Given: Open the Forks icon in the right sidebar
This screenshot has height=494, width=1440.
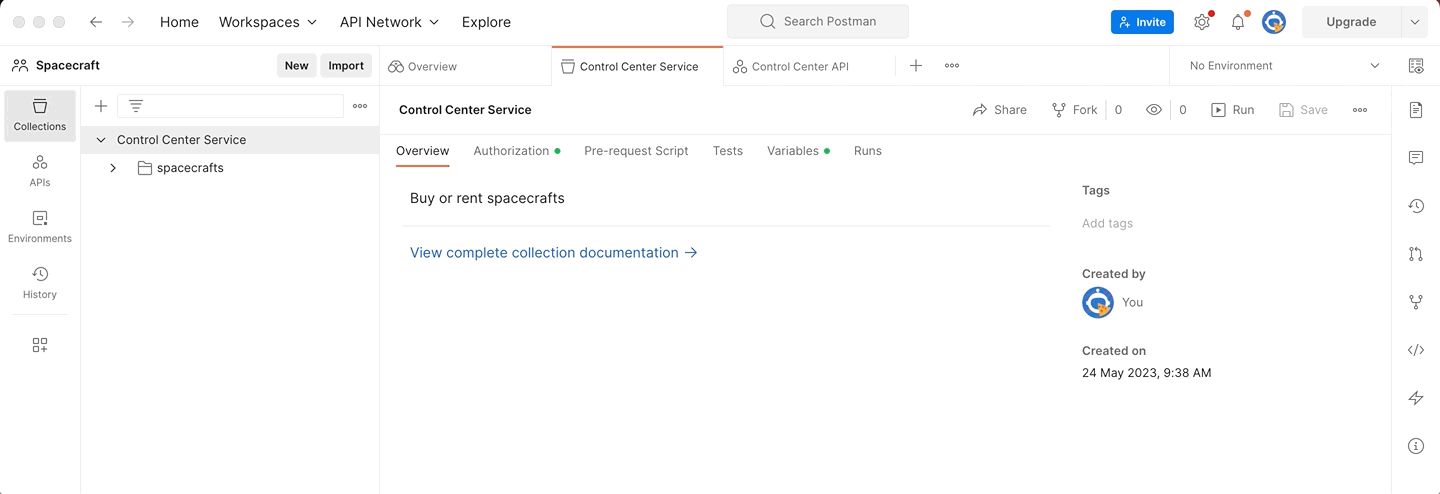Looking at the screenshot, I should (x=1416, y=302).
